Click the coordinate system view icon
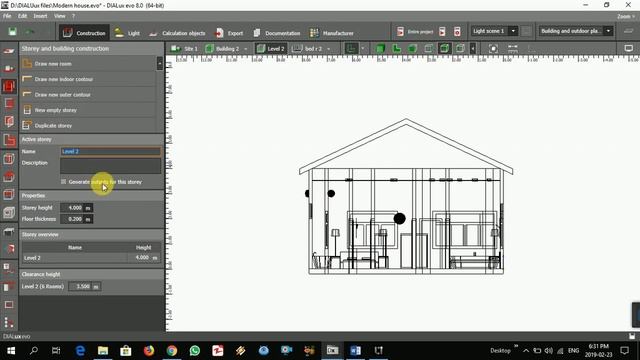 [351, 49]
